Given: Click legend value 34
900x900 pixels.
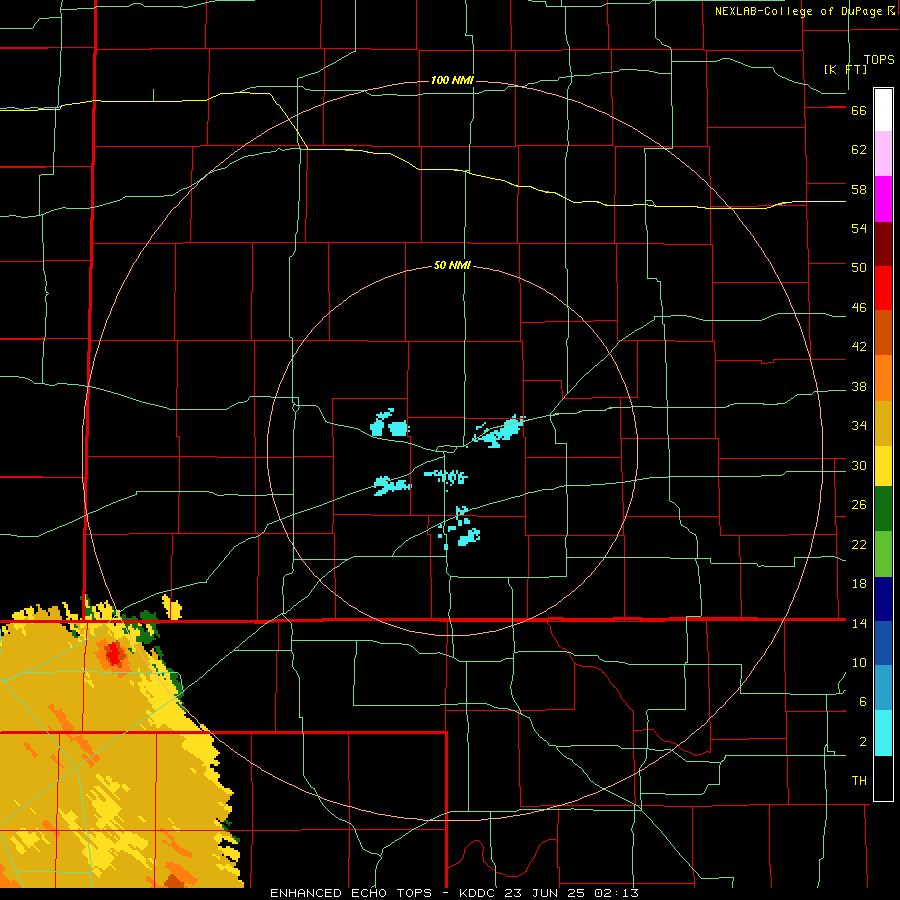Looking at the screenshot, I should click(x=859, y=426).
